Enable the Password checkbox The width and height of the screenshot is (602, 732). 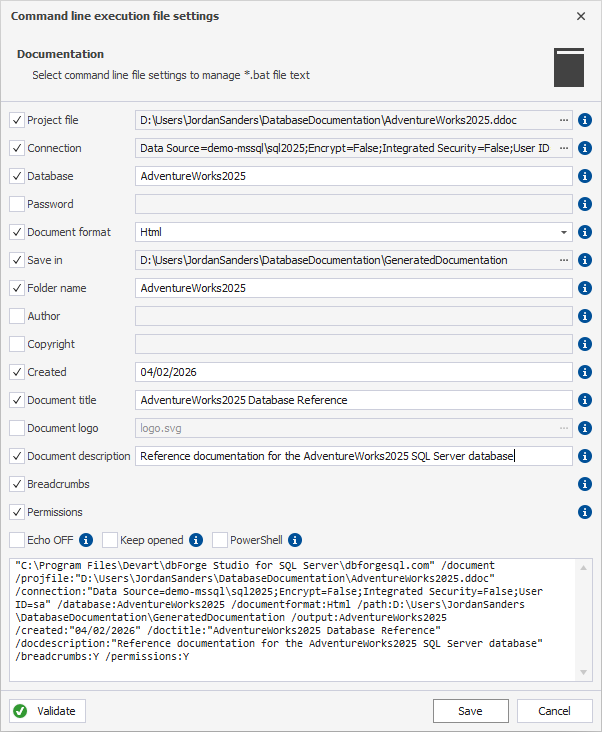tap(17, 204)
